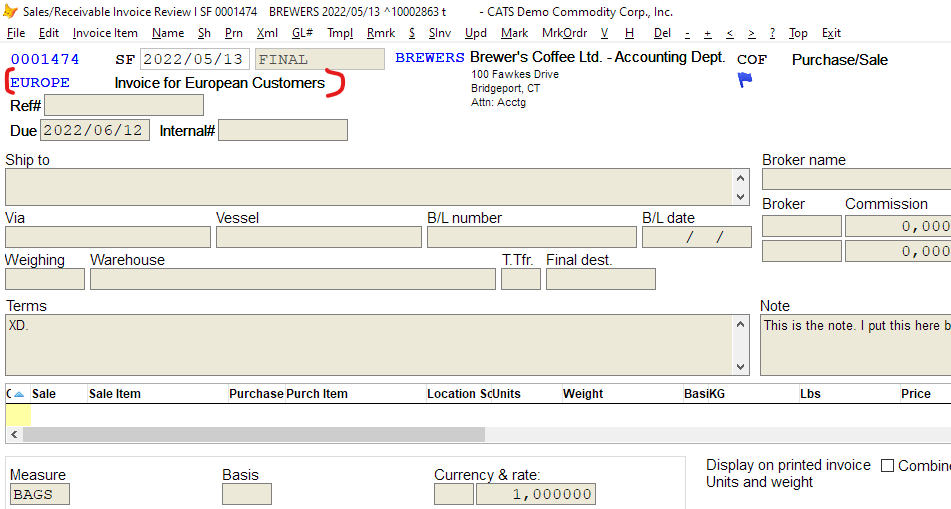Go to previous record with < menu
The image size is (951, 509).
pos(730,33)
